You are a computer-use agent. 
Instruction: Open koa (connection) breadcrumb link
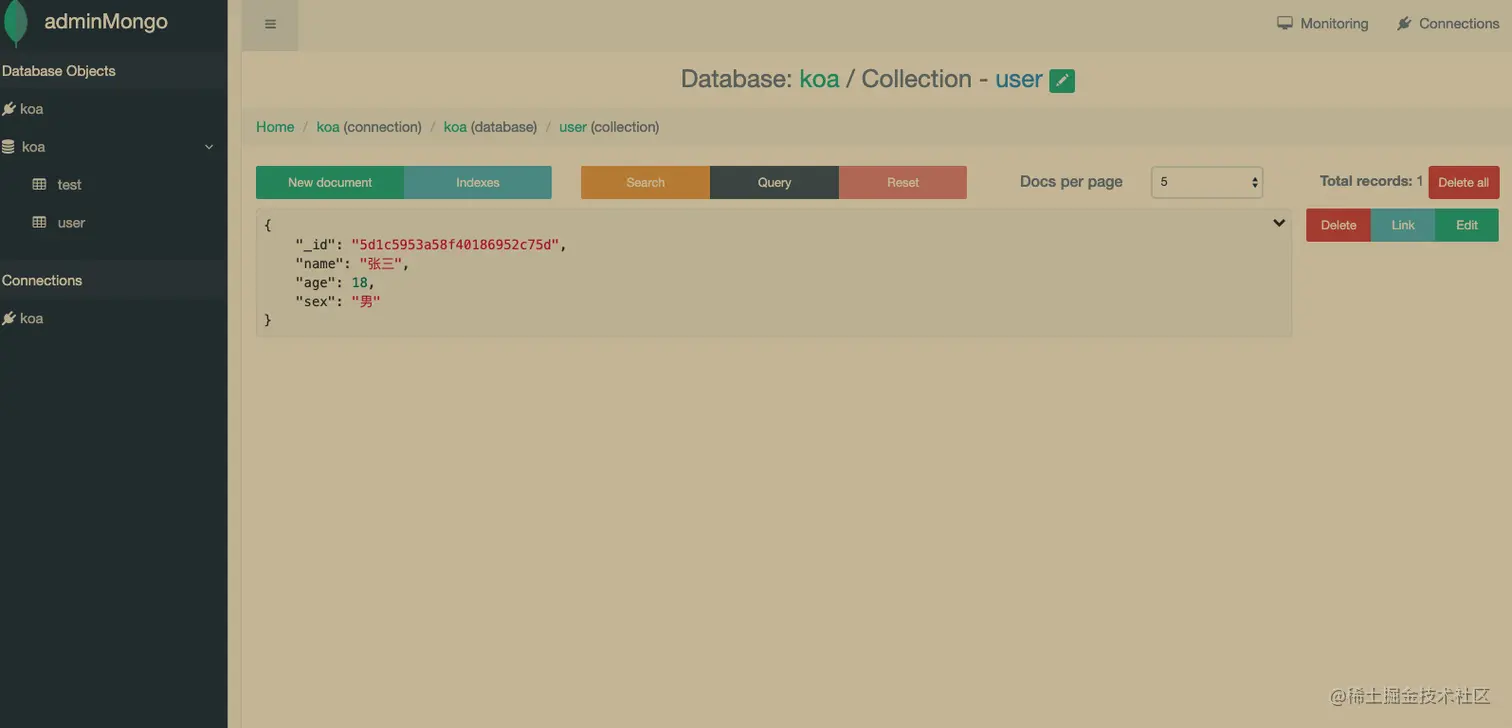(328, 127)
